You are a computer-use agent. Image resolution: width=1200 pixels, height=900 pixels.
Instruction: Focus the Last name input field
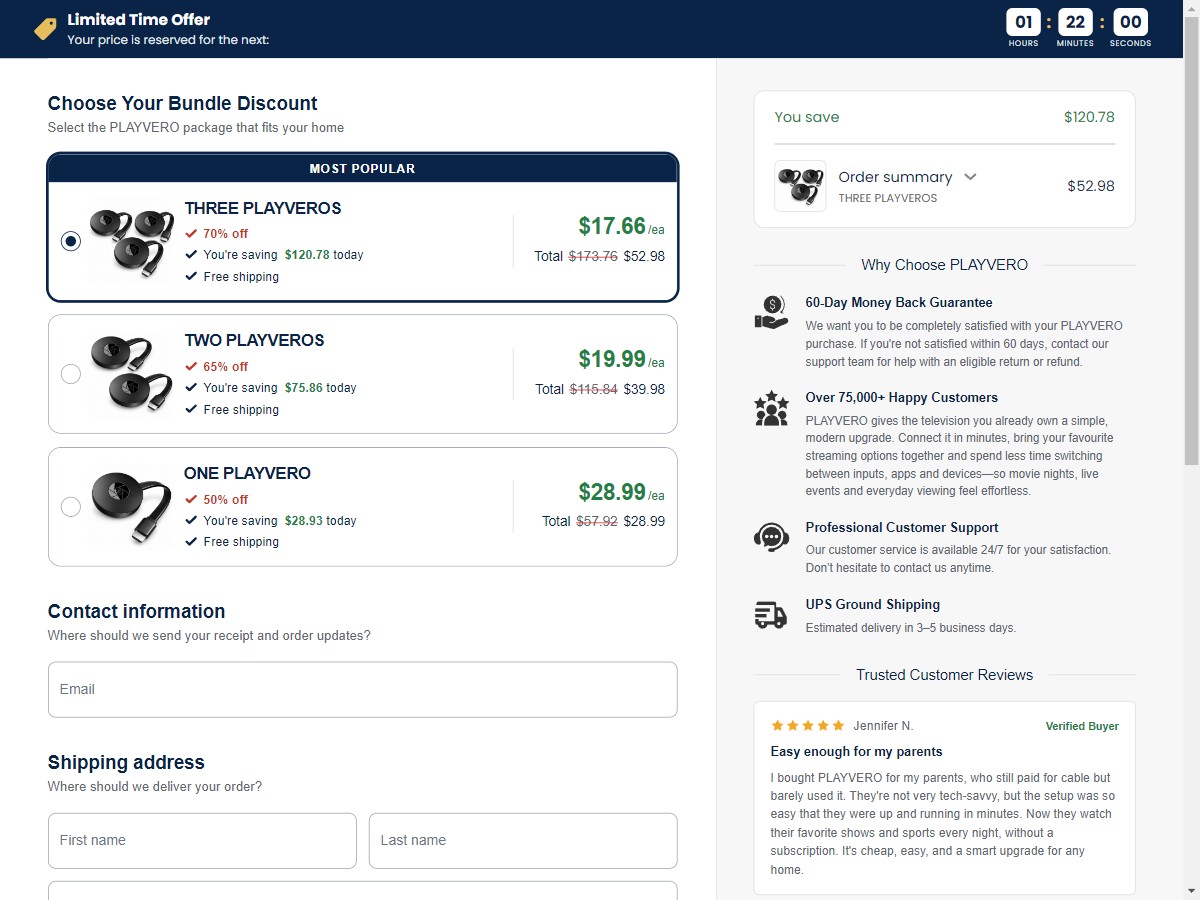(523, 840)
